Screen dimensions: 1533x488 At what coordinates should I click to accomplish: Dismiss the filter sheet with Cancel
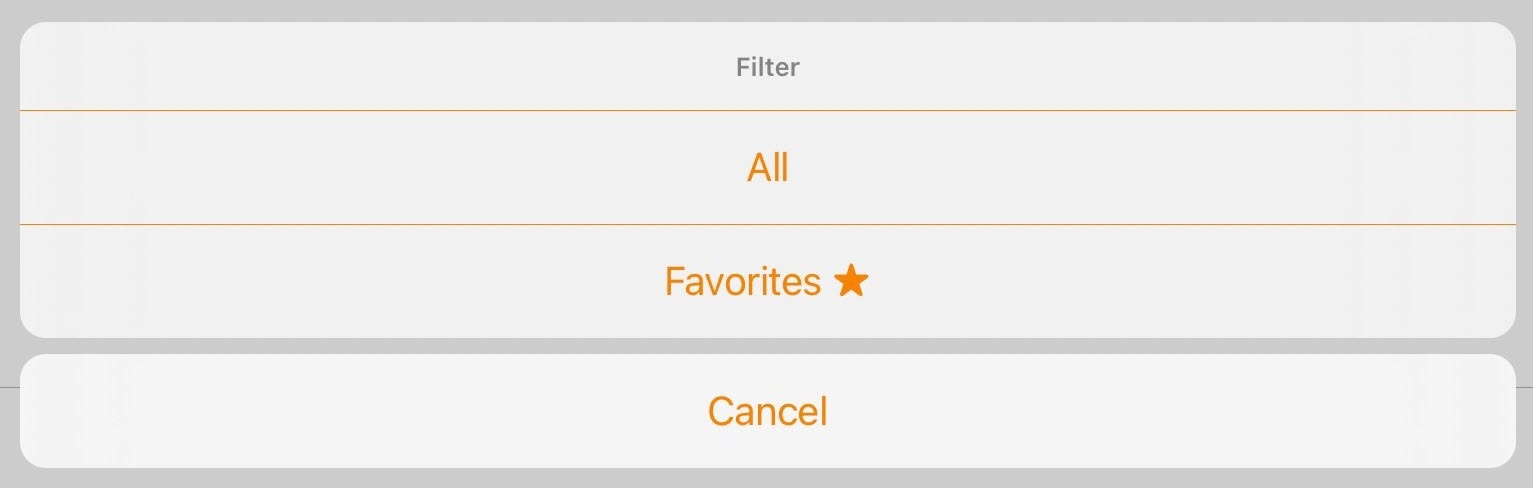tap(767, 411)
